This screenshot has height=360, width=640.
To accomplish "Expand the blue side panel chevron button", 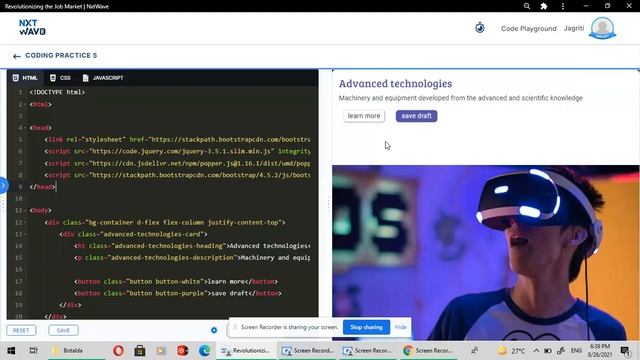I will (x=4, y=186).
